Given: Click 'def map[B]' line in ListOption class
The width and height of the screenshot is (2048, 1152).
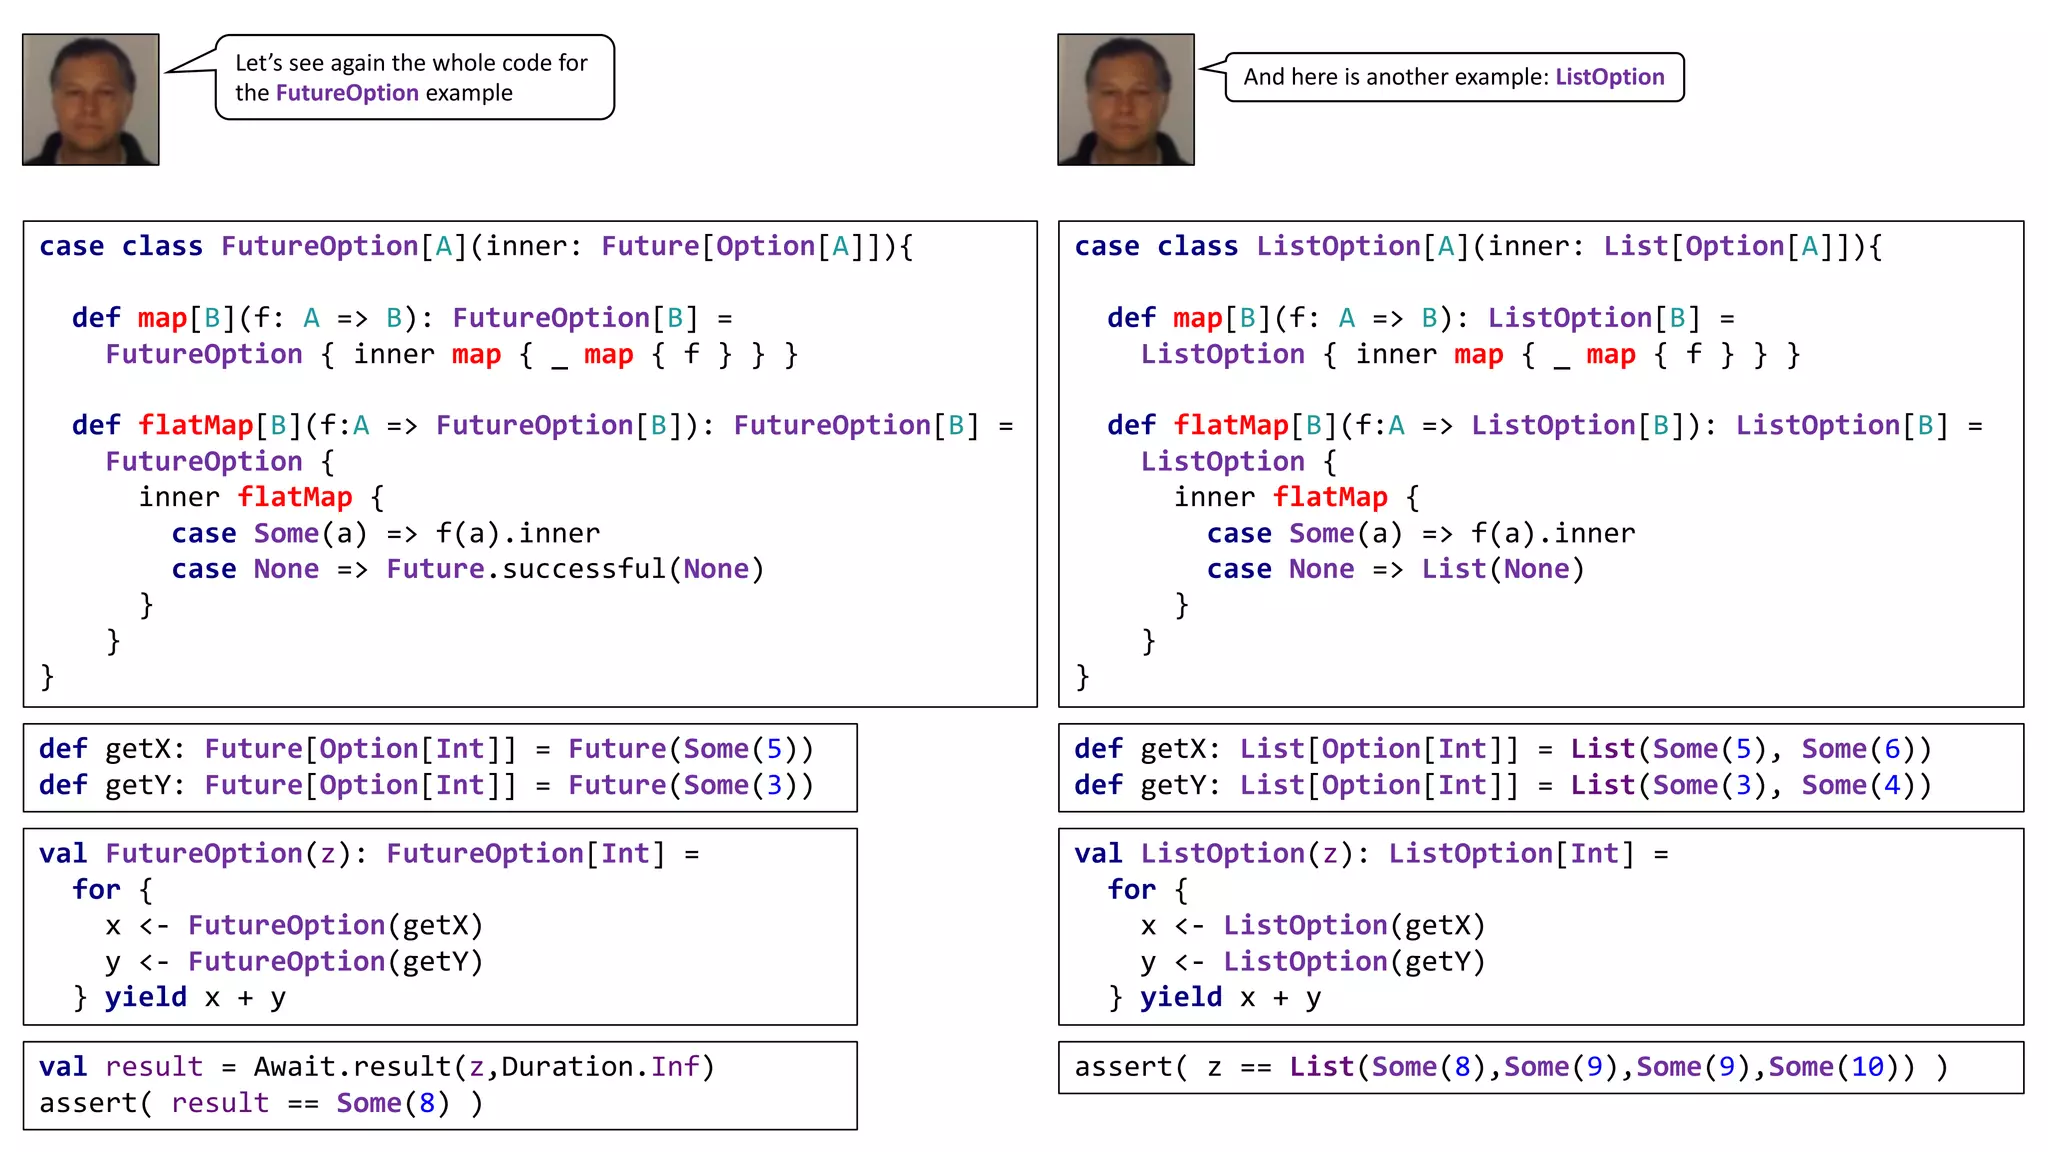Looking at the screenshot, I should point(1421,318).
